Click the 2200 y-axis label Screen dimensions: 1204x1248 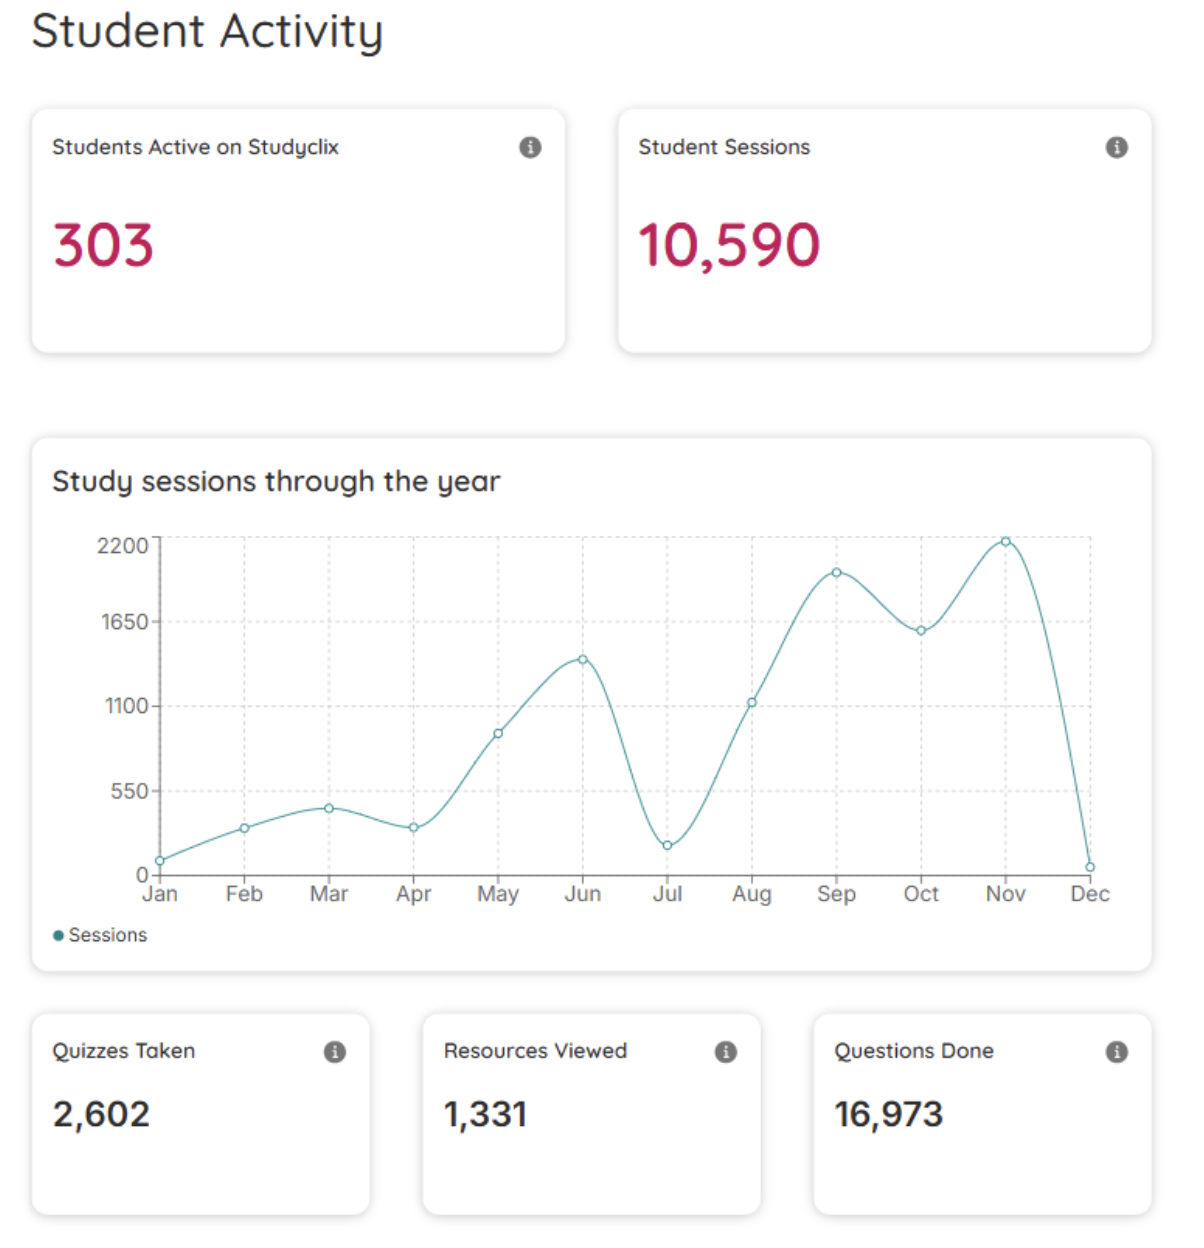[x=122, y=546]
